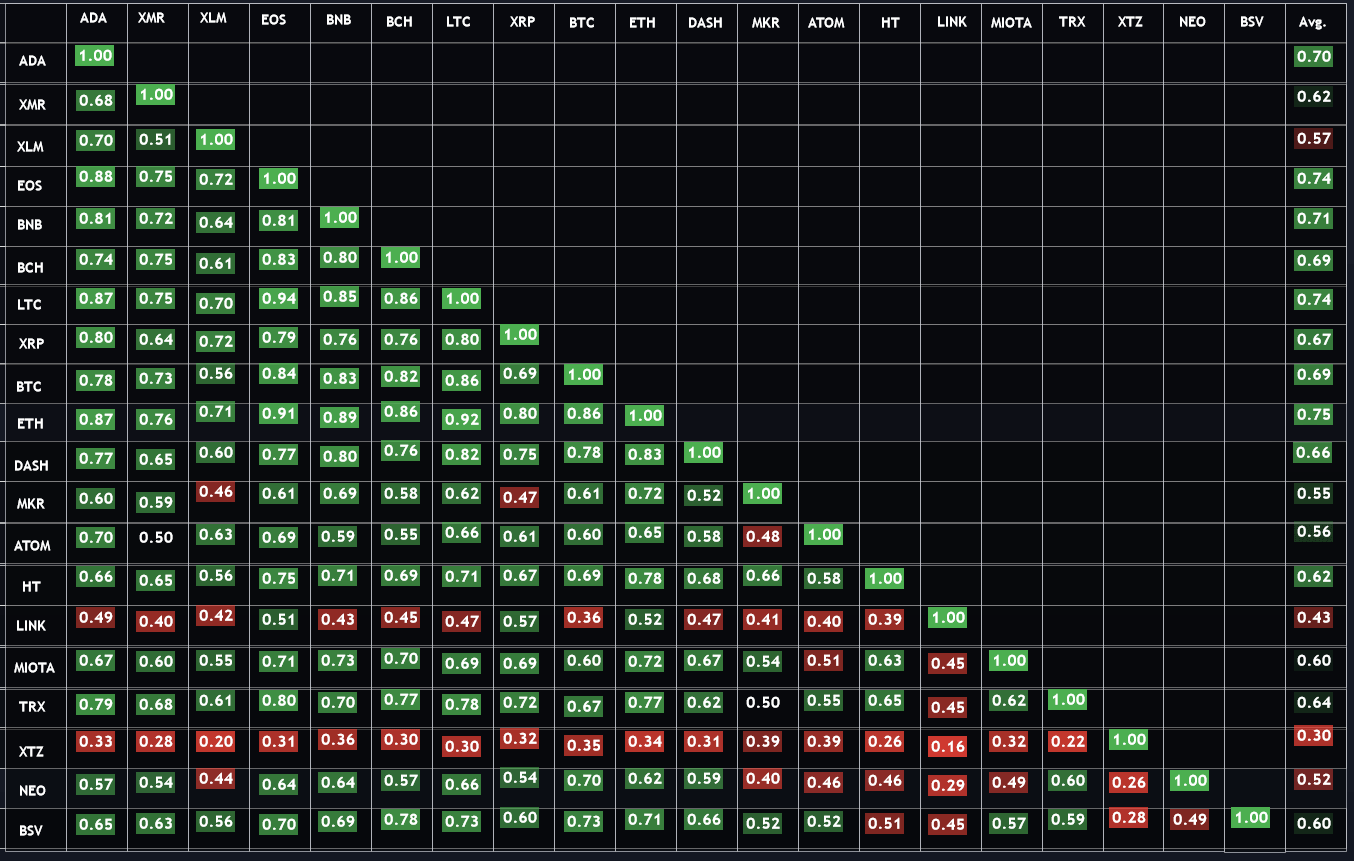Select the LTC row label
1354x861 pixels.
pos(30,305)
